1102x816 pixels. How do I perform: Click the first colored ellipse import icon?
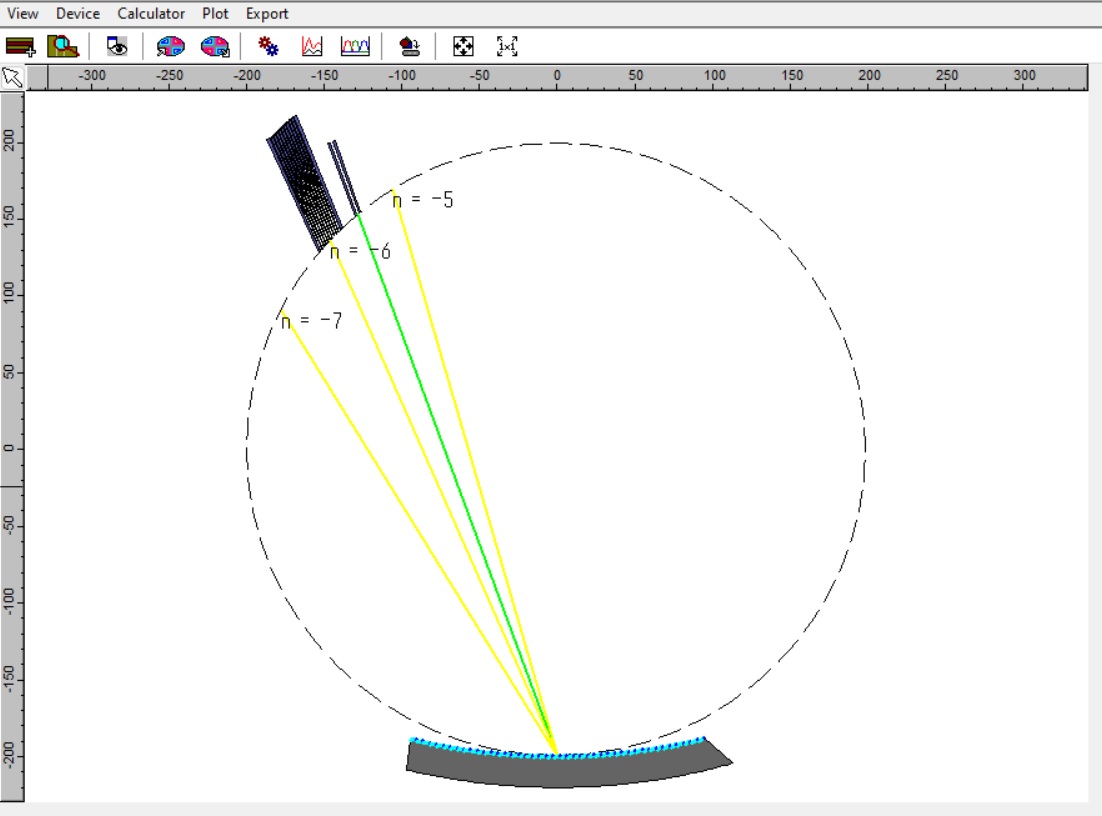[170, 46]
